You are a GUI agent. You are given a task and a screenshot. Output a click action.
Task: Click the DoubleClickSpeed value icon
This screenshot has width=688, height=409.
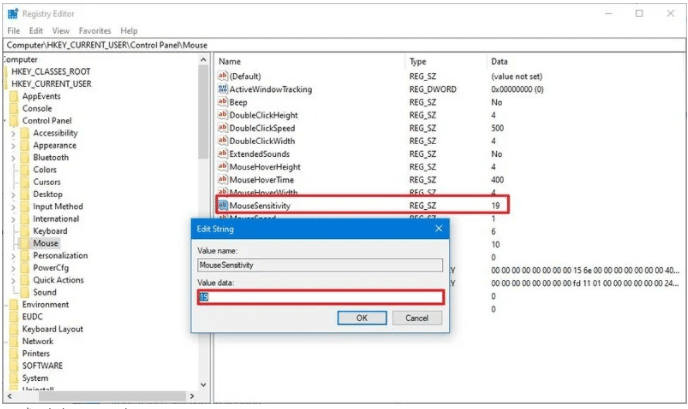click(x=223, y=128)
